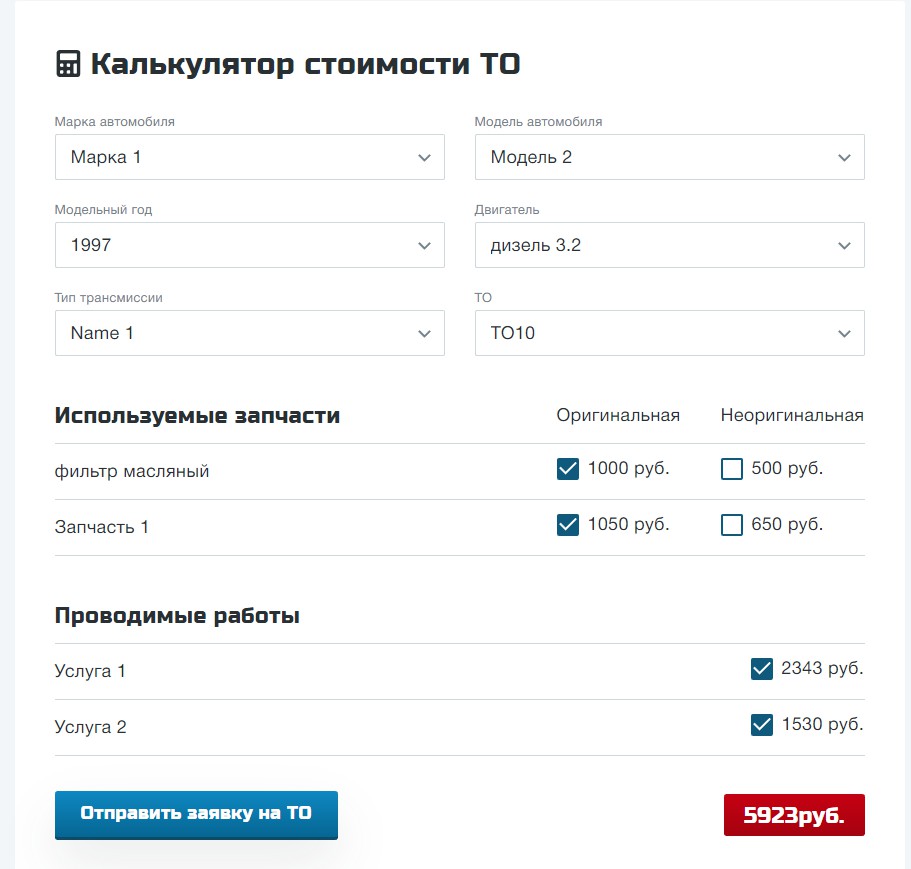
Task: Click the Проводимые работы section heading
Action: click(177, 616)
